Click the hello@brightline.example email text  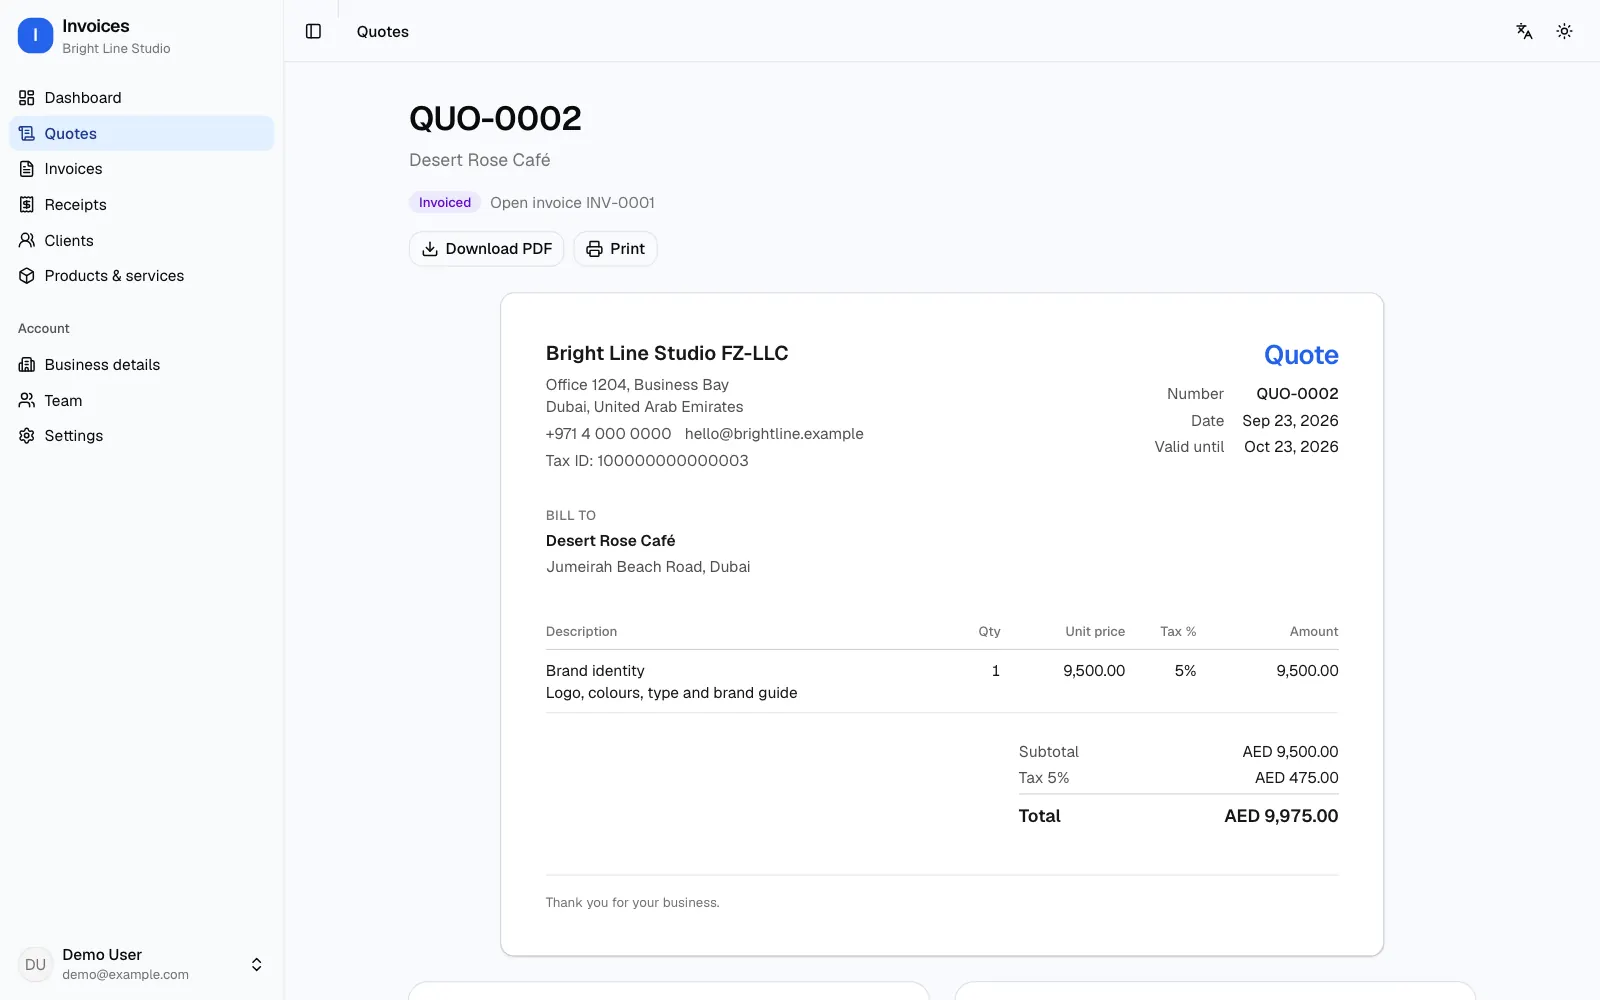click(x=774, y=434)
